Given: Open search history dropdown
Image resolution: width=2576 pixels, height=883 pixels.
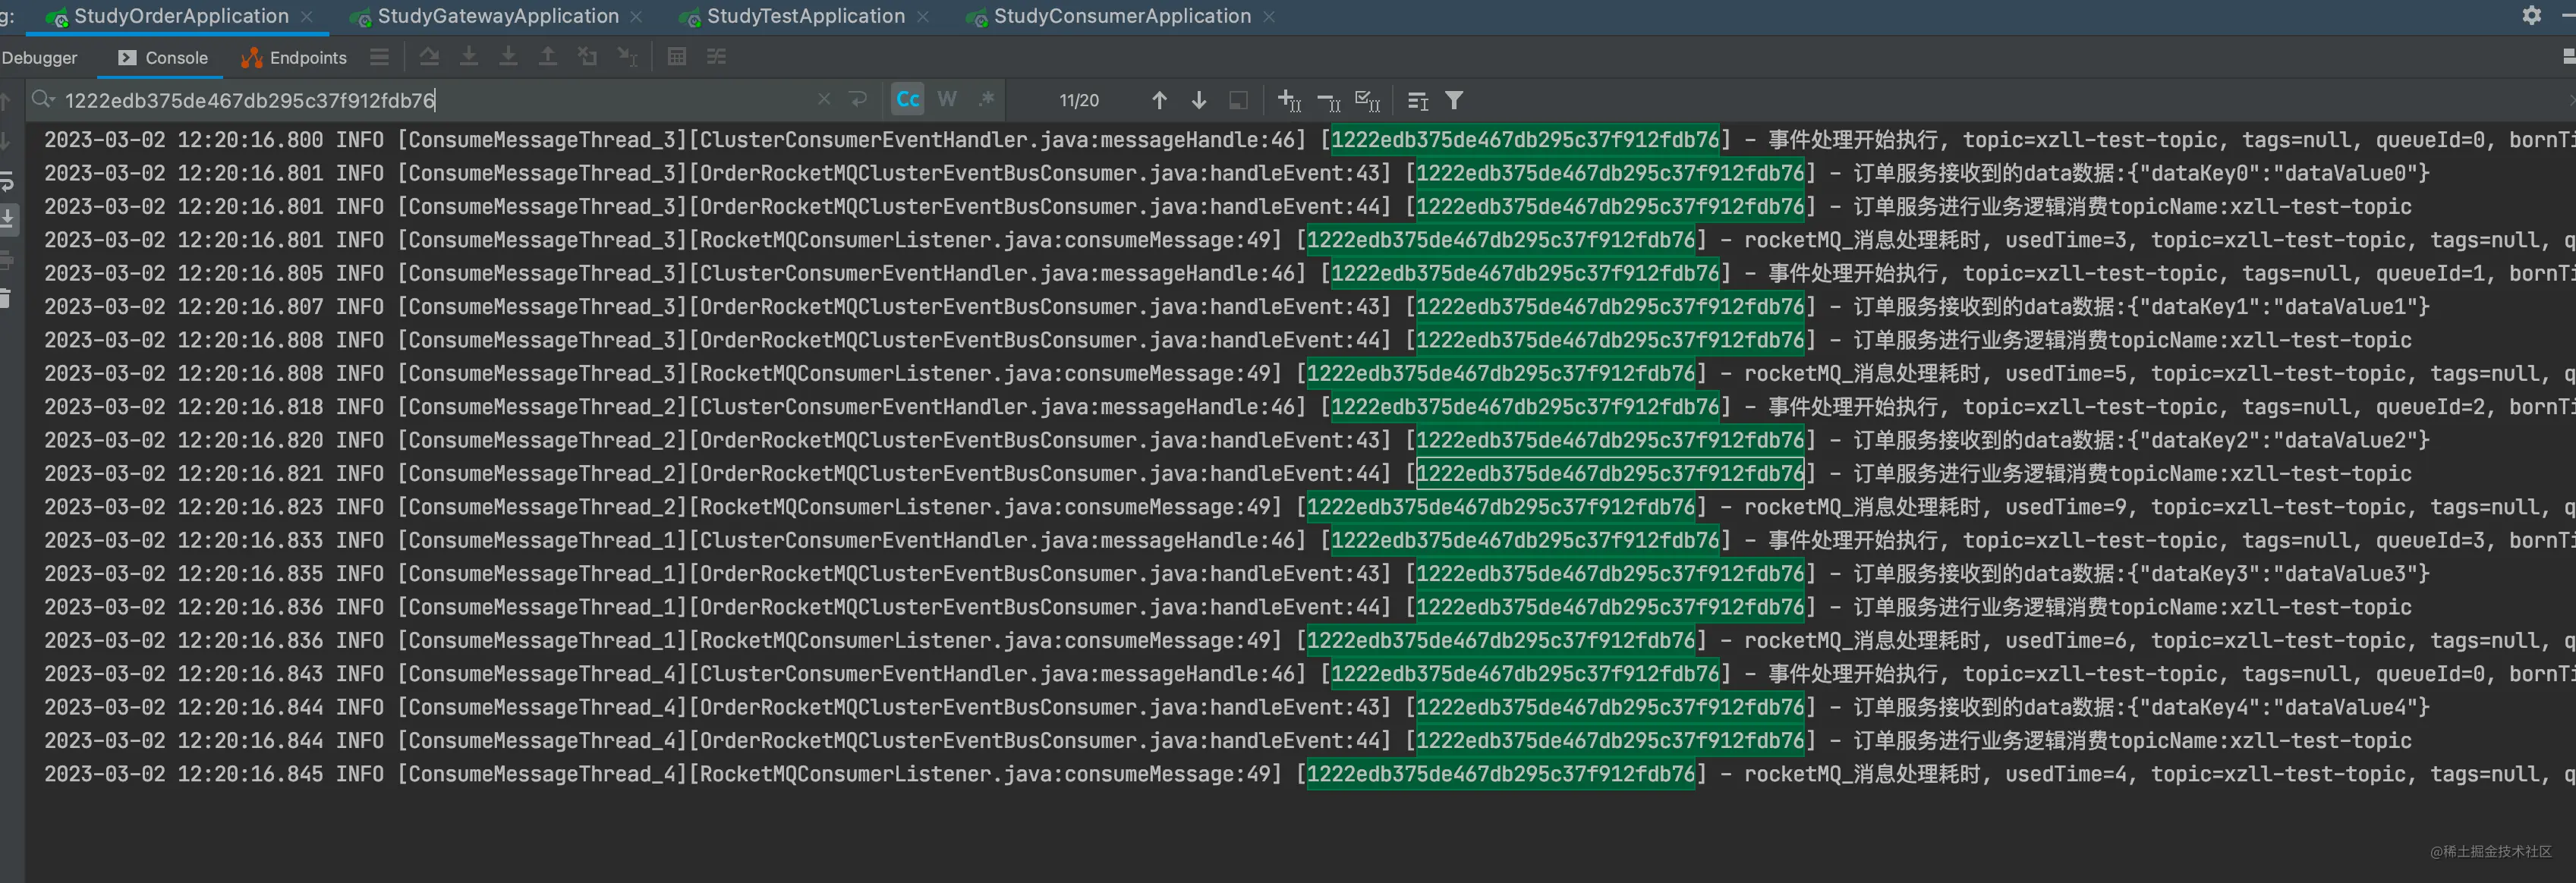Looking at the screenshot, I should point(43,99).
